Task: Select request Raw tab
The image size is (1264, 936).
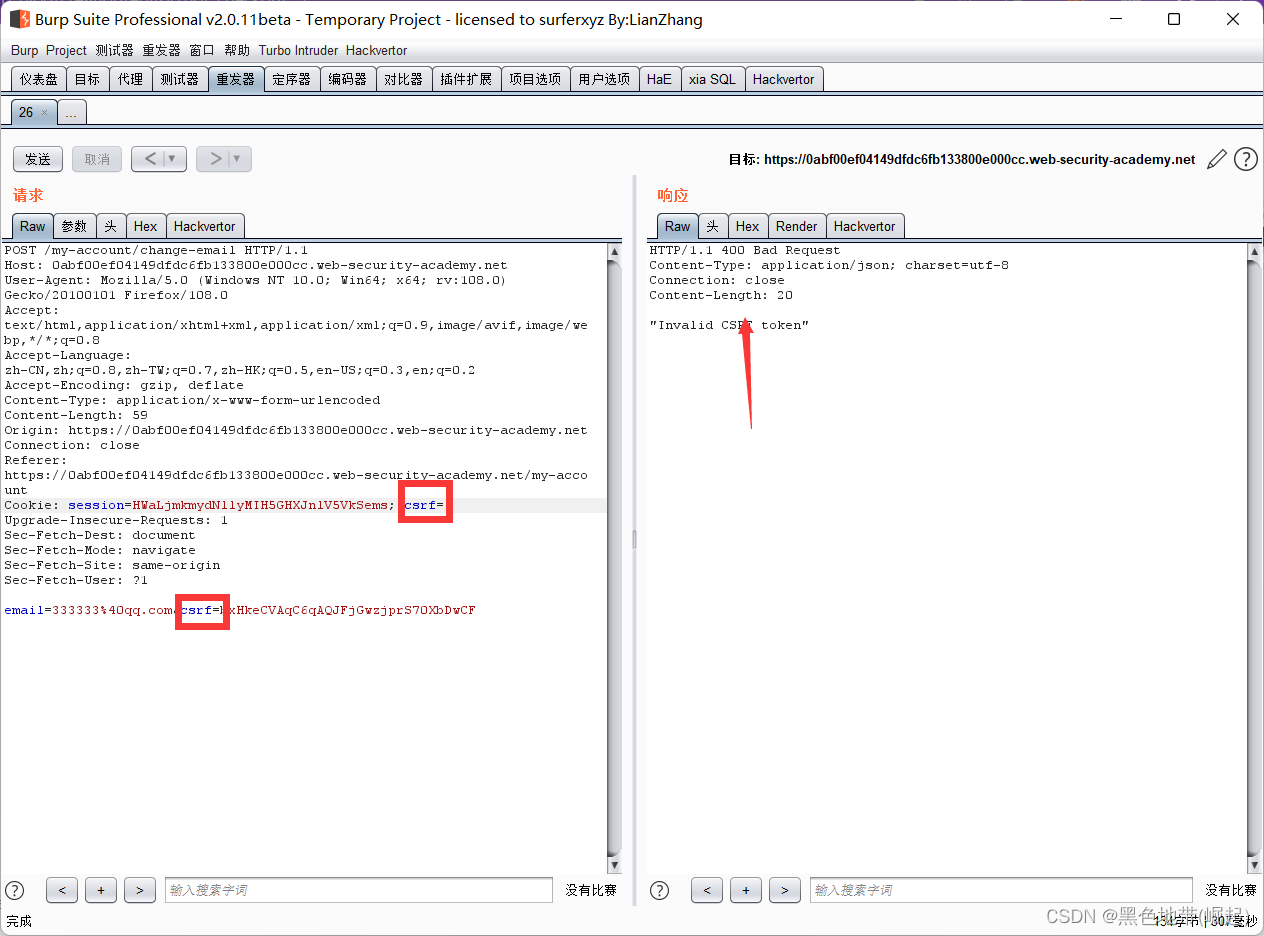Action: (x=32, y=226)
